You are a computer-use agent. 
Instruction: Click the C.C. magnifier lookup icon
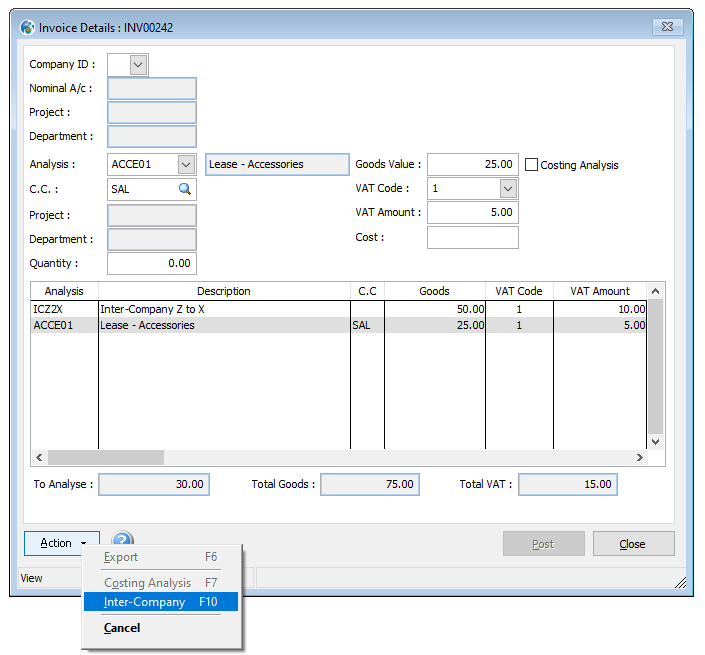tap(185, 189)
